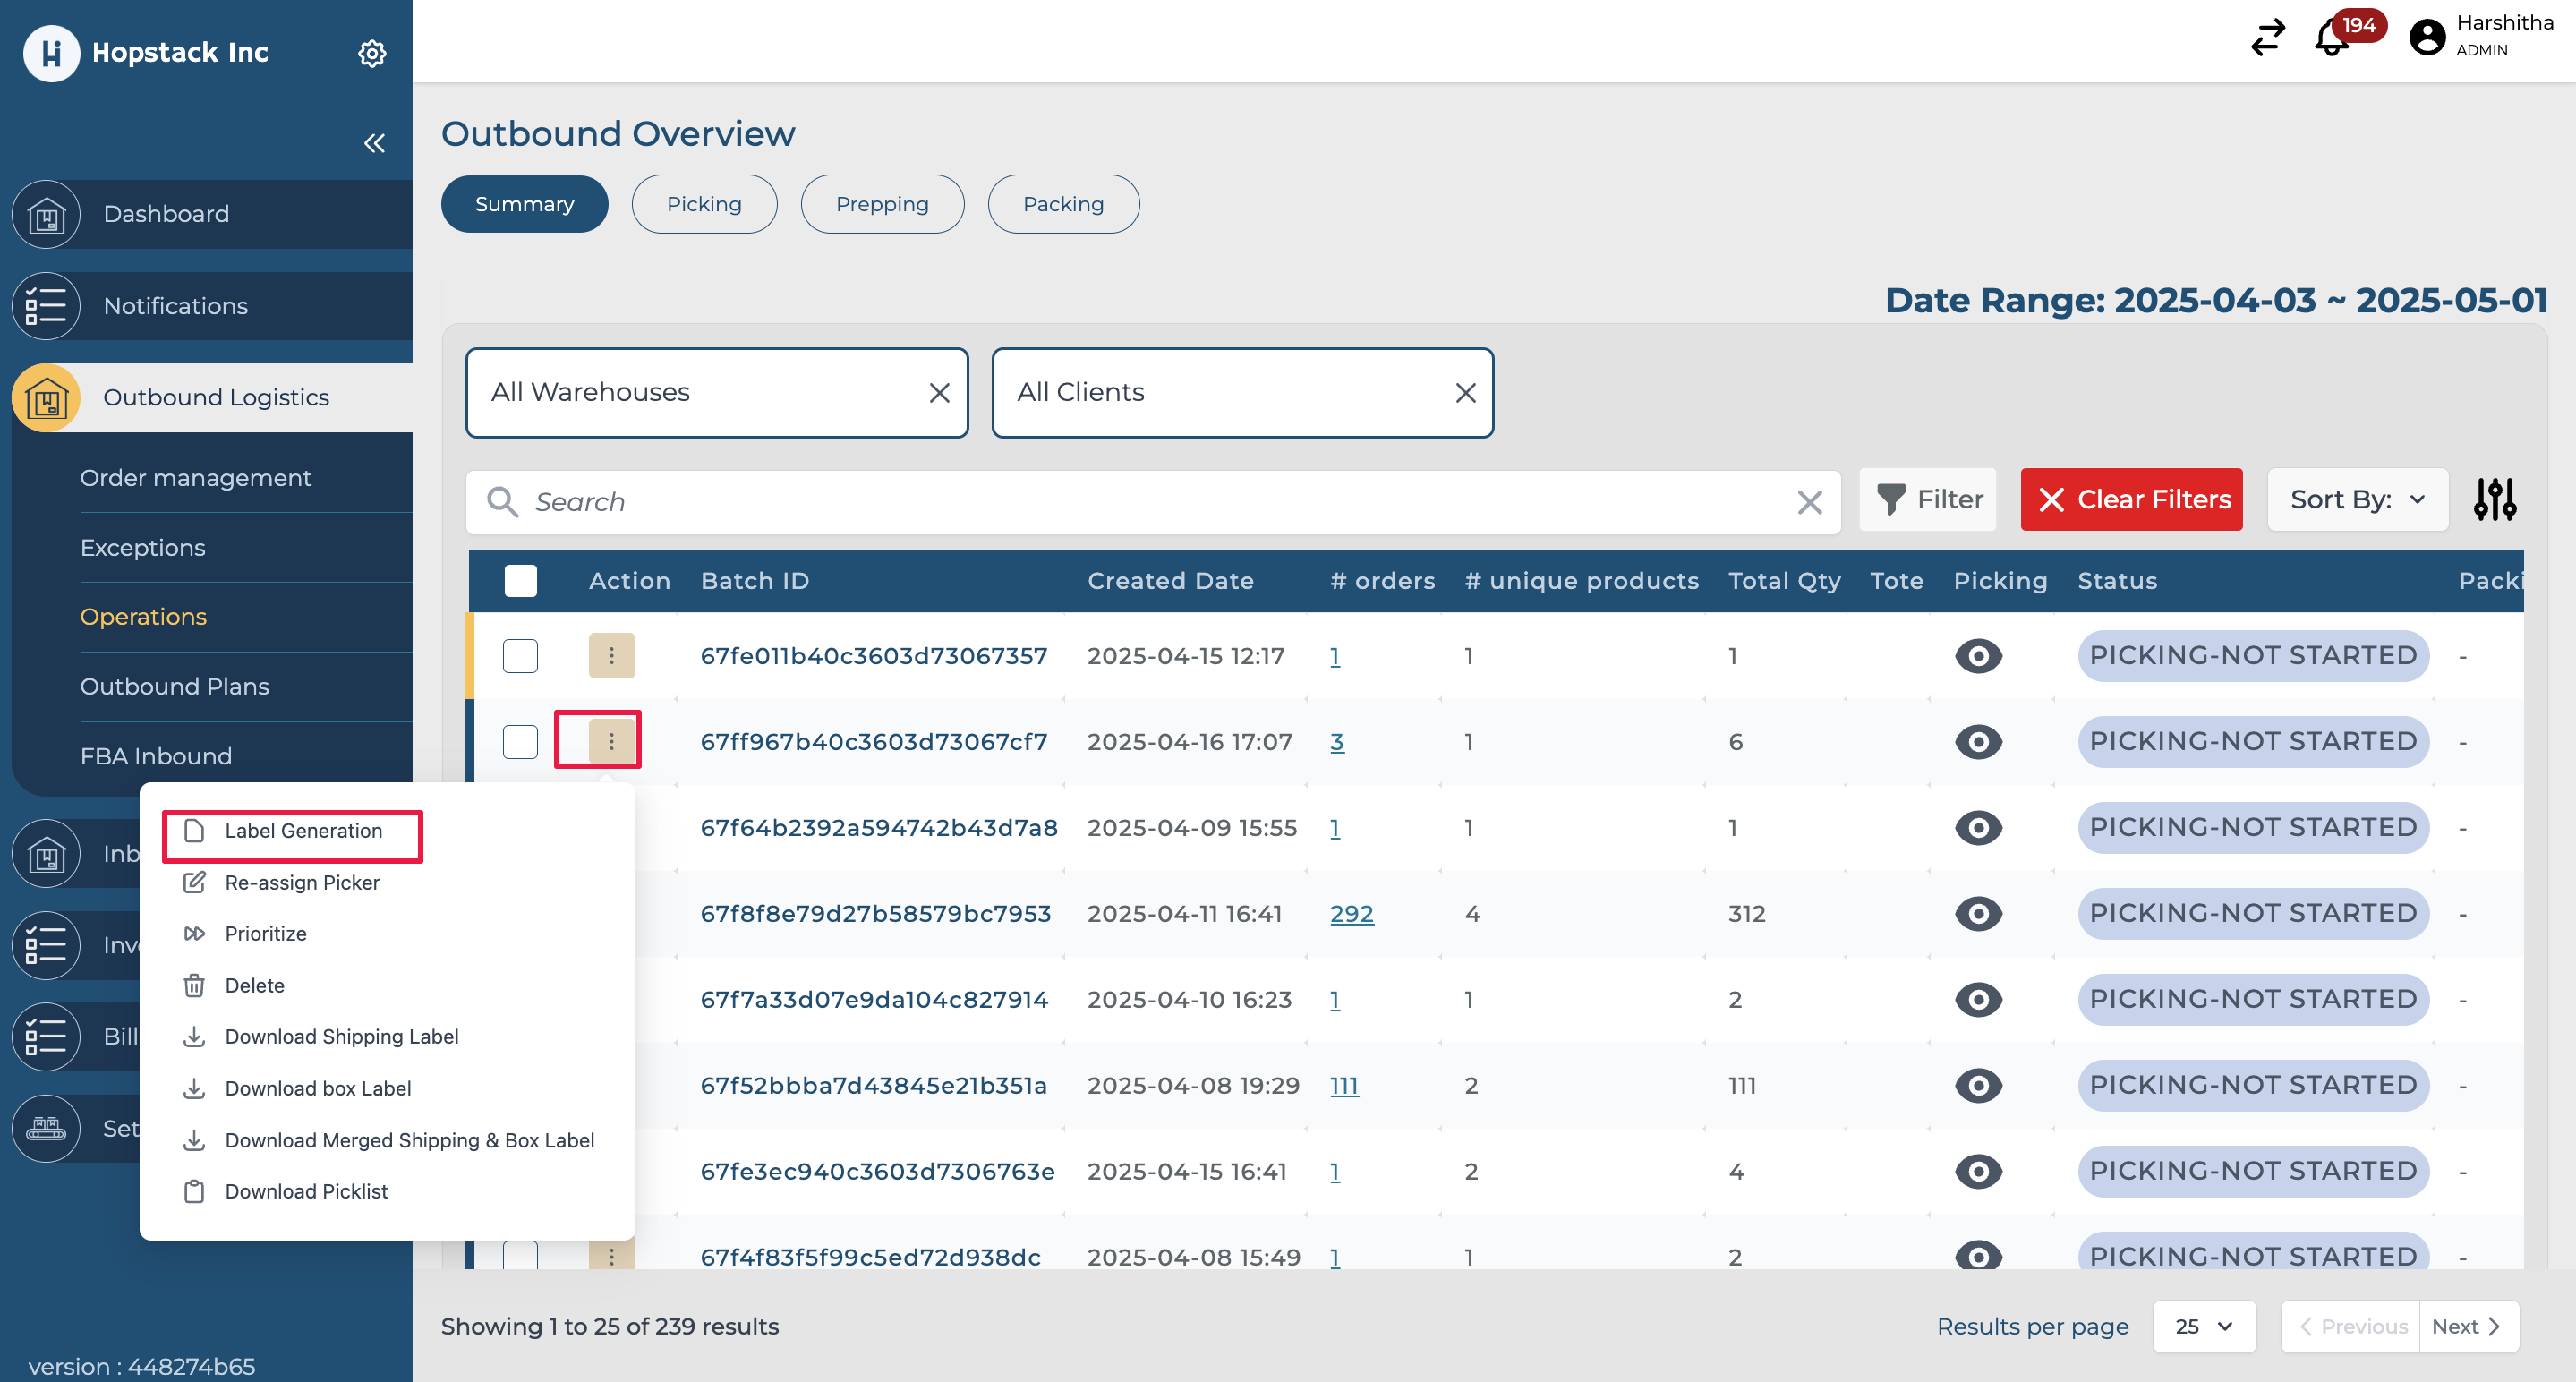Screen dimensions: 2576x1382
Task: Expand the Sort By dropdown
Action: (2356, 499)
